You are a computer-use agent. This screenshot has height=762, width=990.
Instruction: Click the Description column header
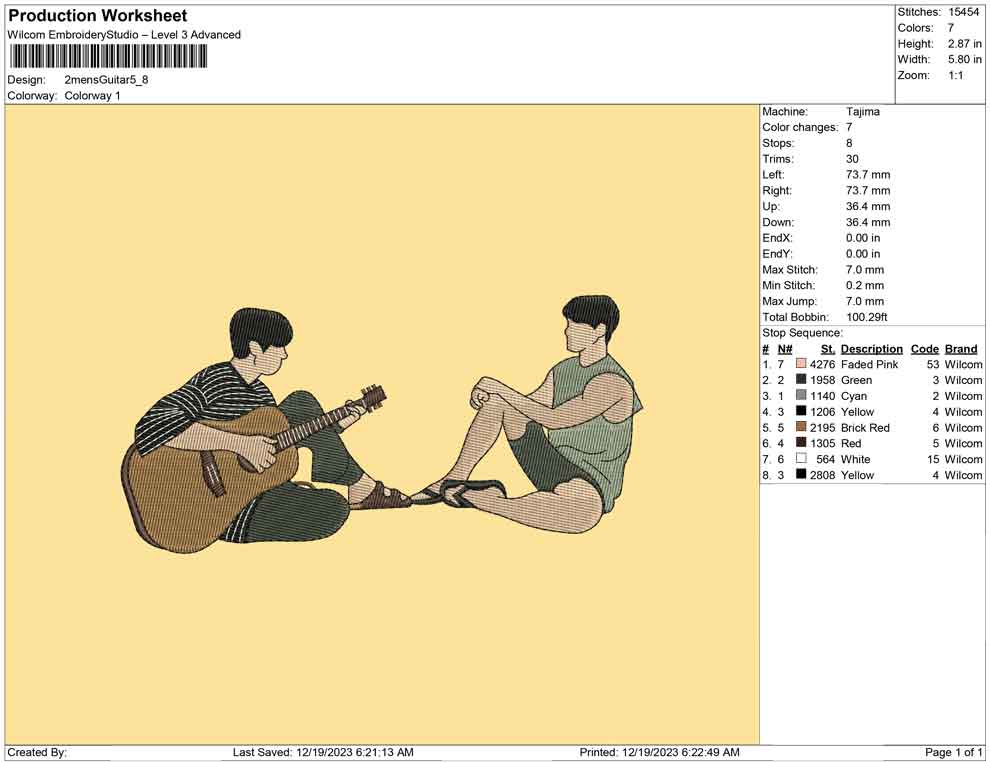point(872,349)
